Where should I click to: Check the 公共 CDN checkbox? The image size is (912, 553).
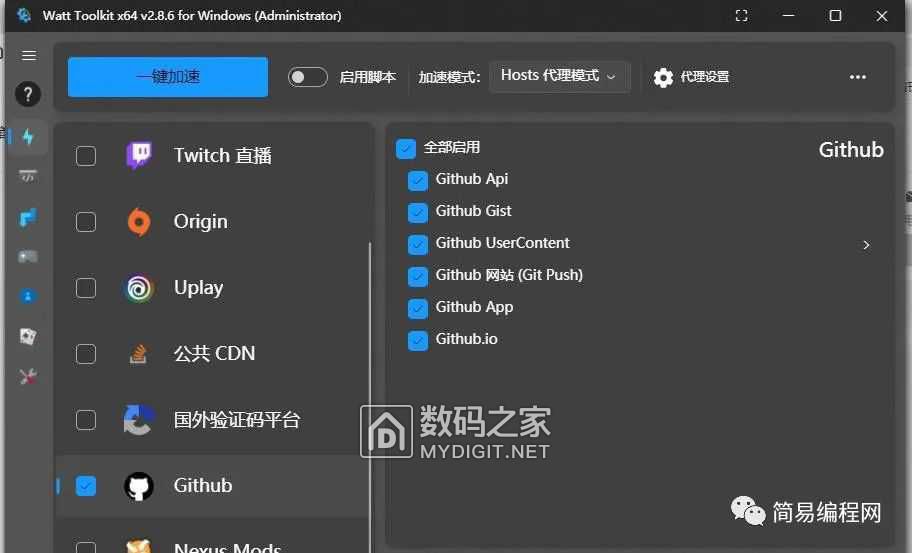(x=86, y=354)
